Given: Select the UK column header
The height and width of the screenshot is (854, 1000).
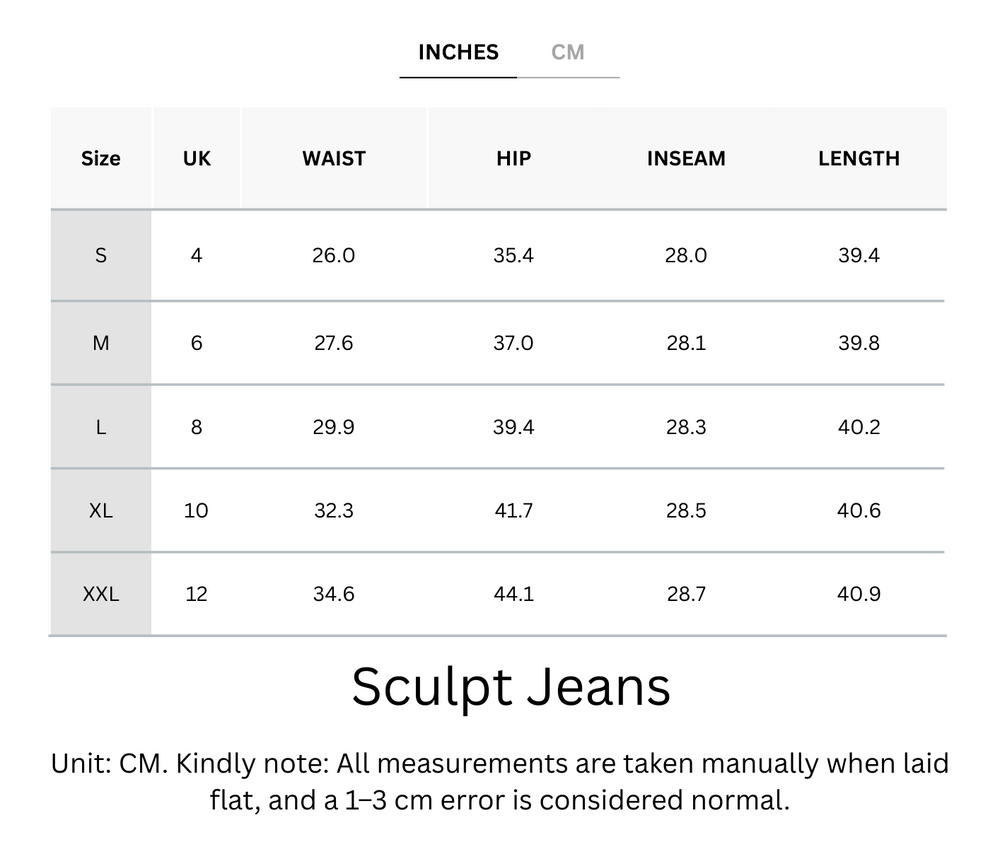Looking at the screenshot, I should click(x=196, y=158).
